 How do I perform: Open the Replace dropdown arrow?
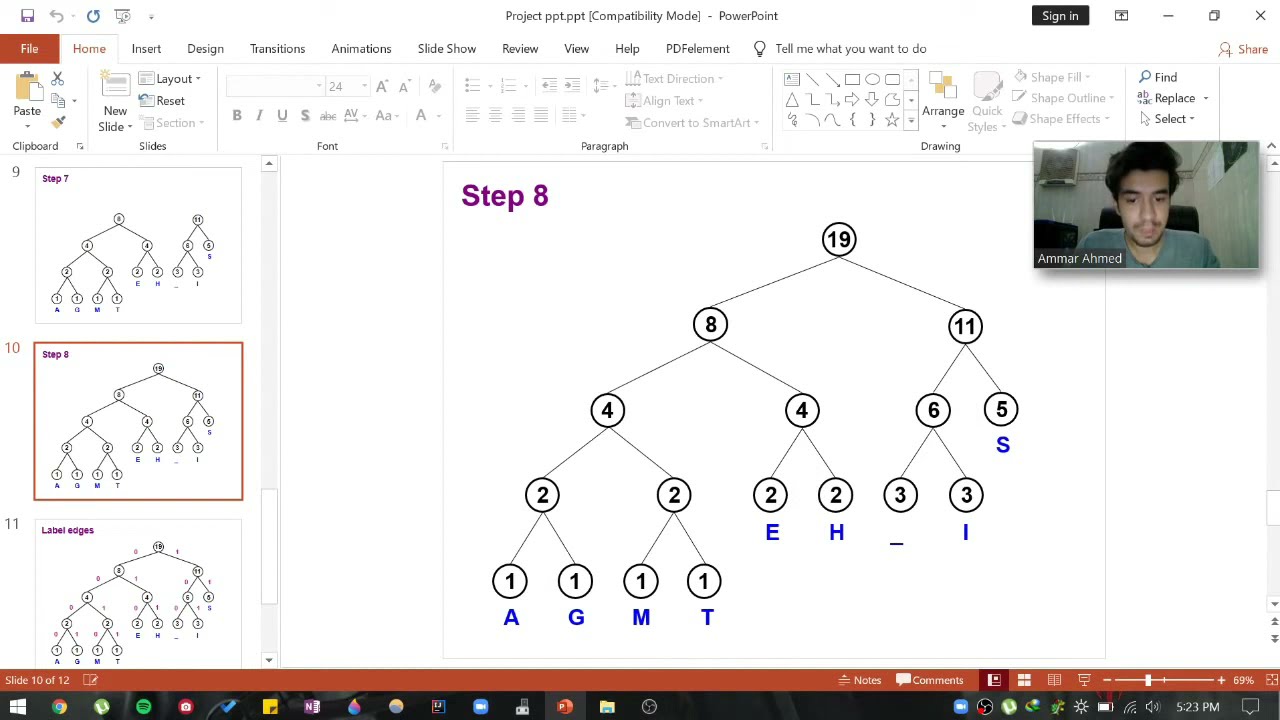(1206, 99)
